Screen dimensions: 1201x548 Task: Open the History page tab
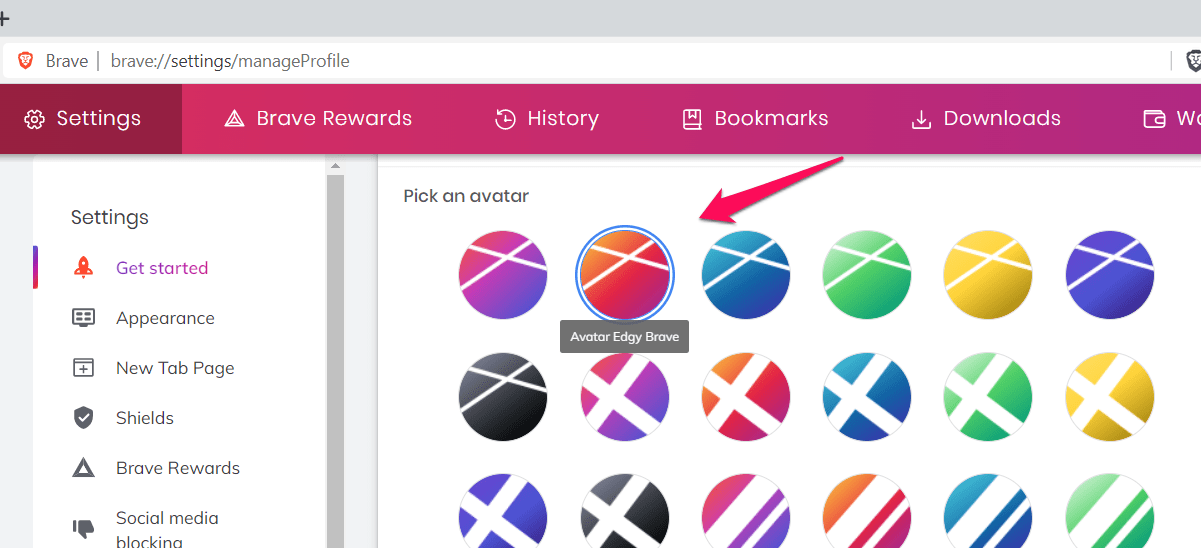(x=547, y=119)
